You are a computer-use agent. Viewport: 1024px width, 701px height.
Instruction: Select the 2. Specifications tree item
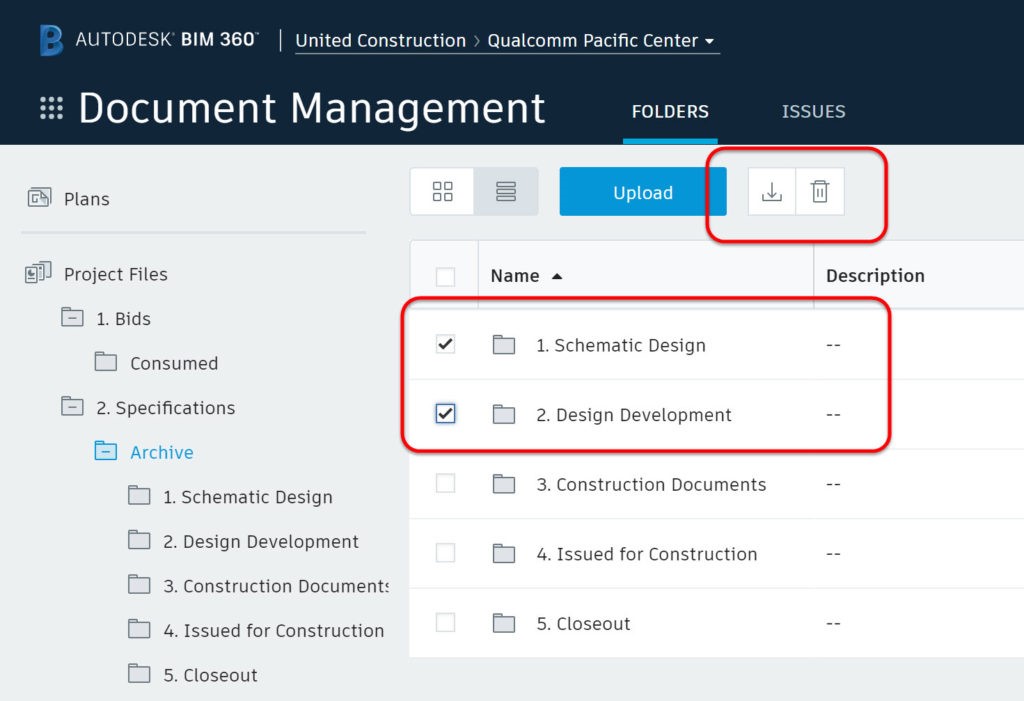pyautogui.click(x=166, y=408)
